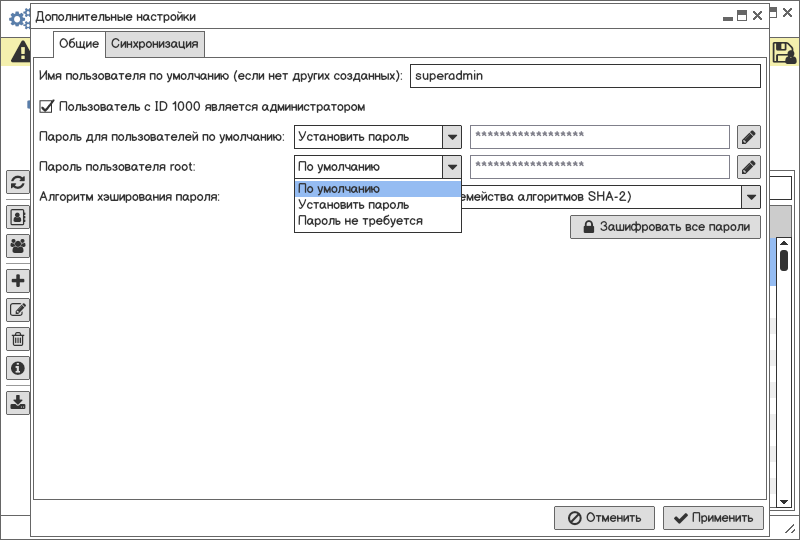This screenshot has width=800, height=540.
Task: Collapse the root password mode dropdown
Action: click(452, 167)
